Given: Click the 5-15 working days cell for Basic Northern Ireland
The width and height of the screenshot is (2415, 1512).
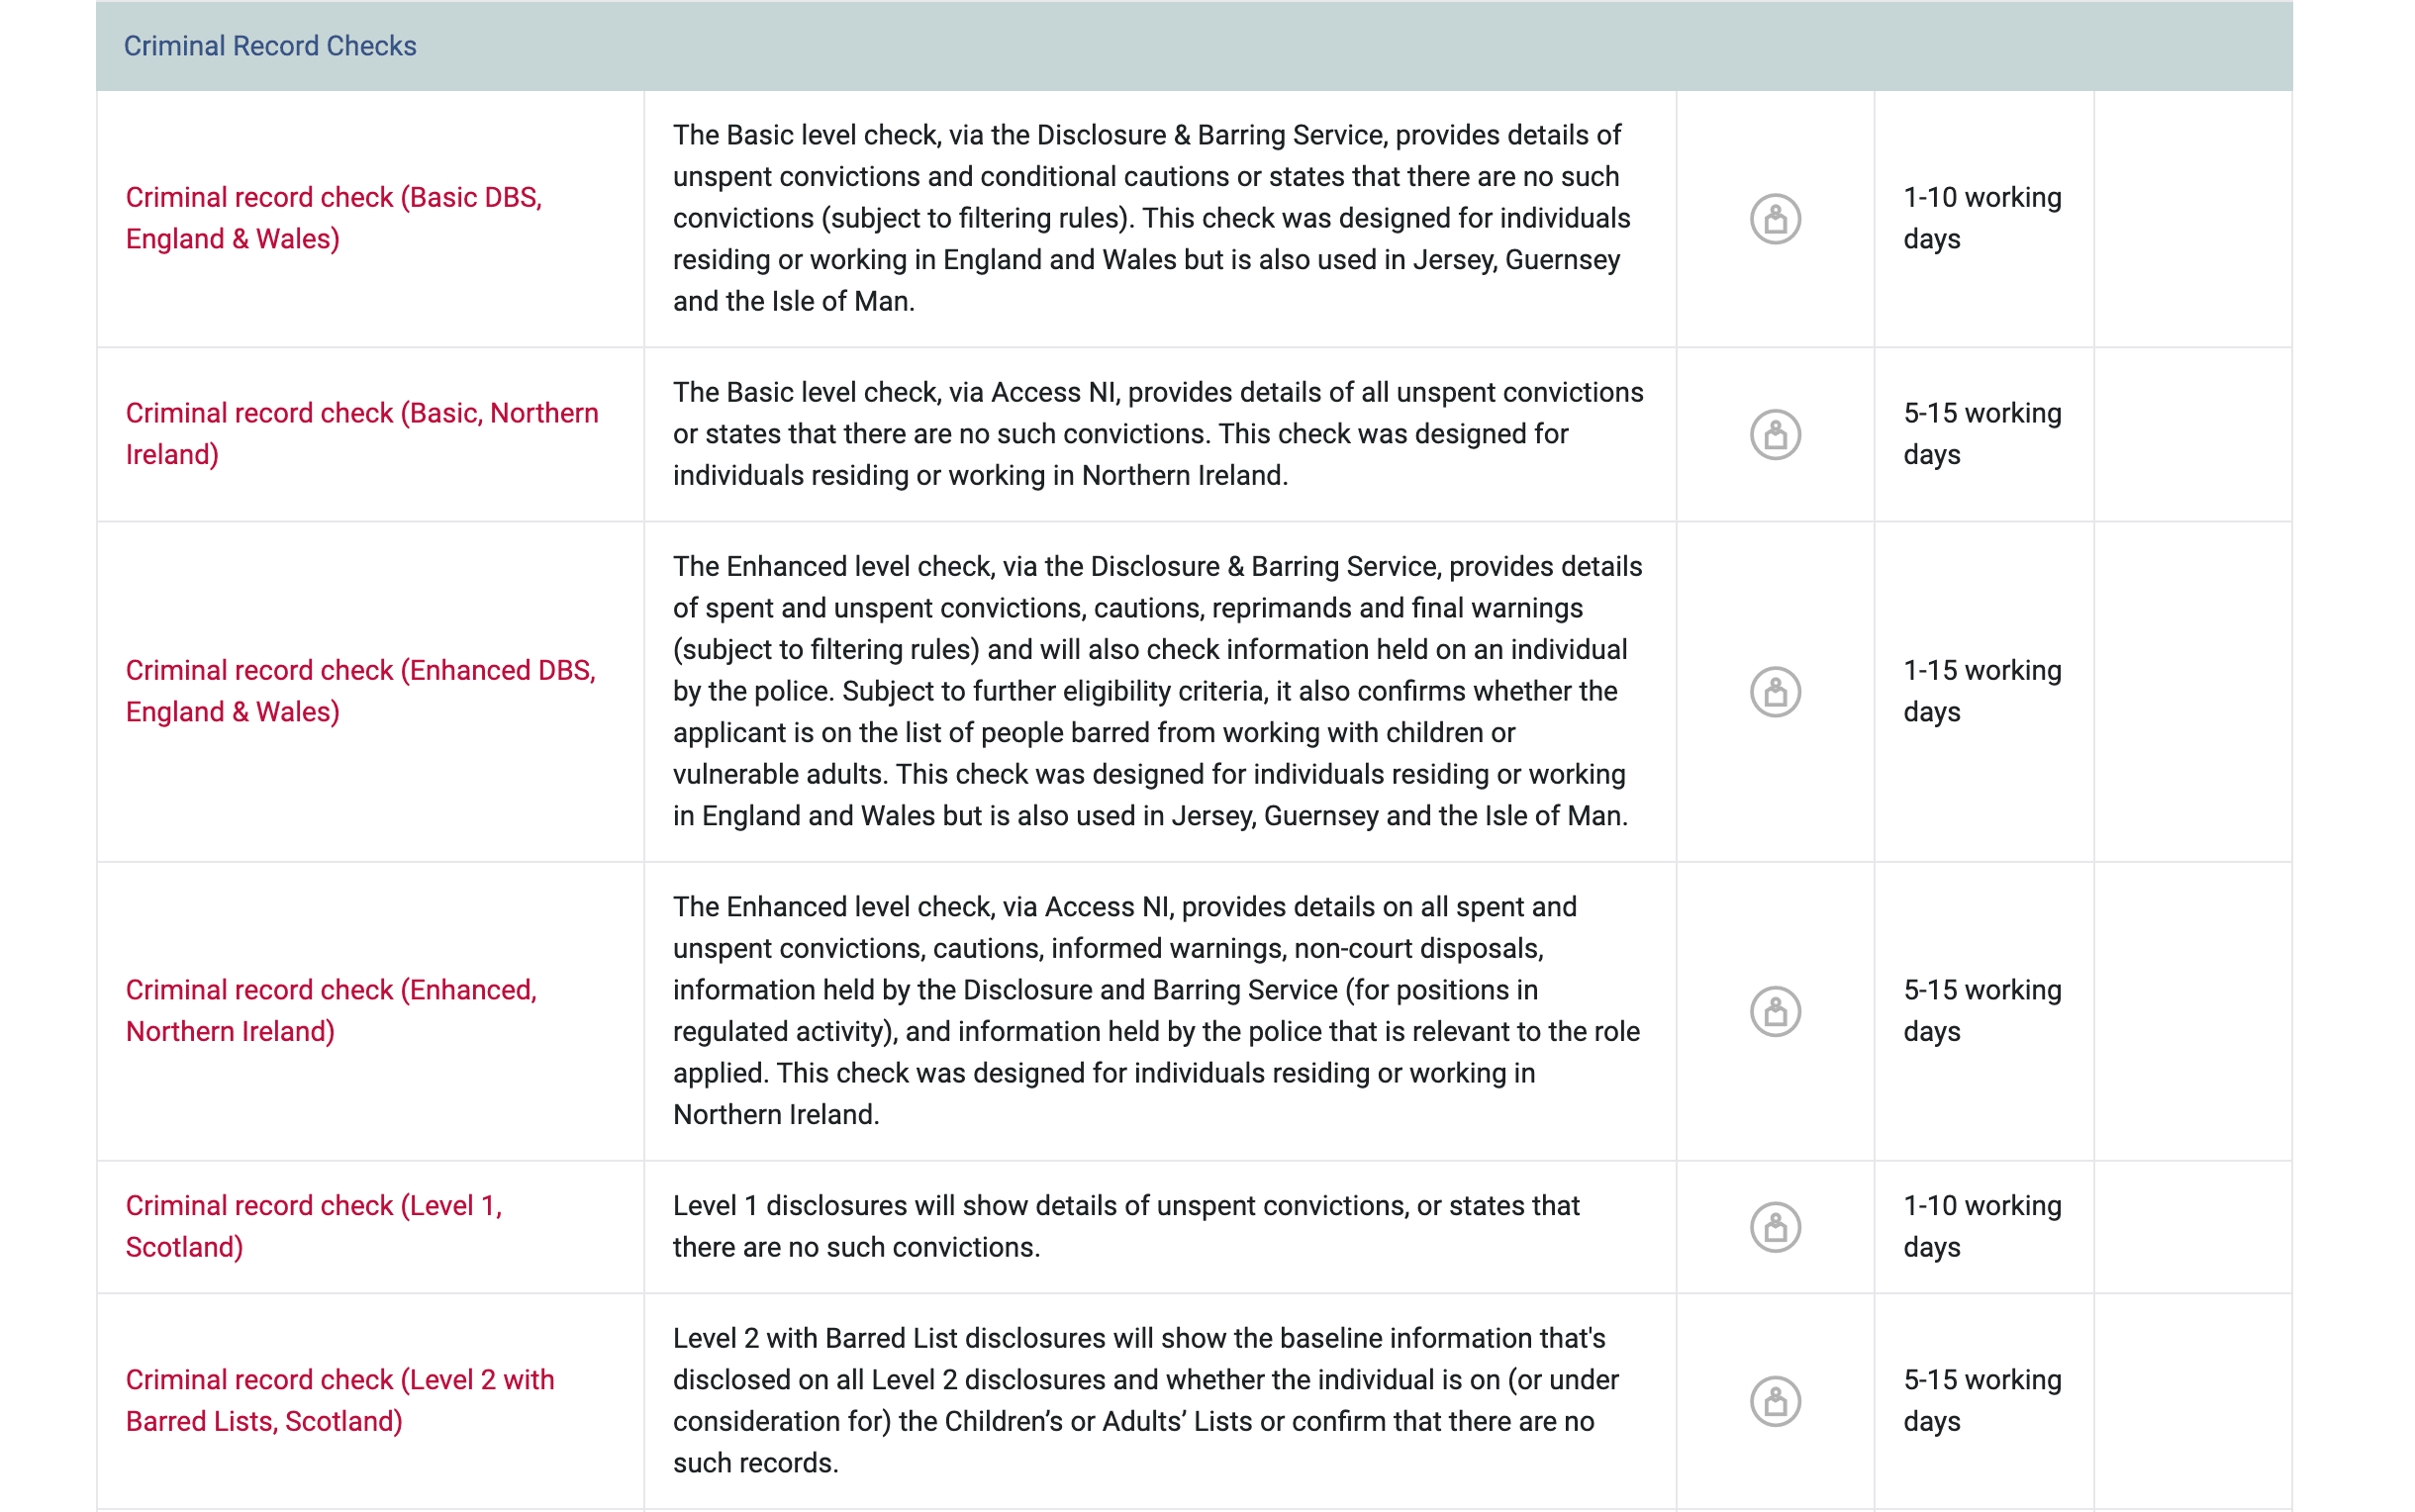Looking at the screenshot, I should pos(1982,434).
